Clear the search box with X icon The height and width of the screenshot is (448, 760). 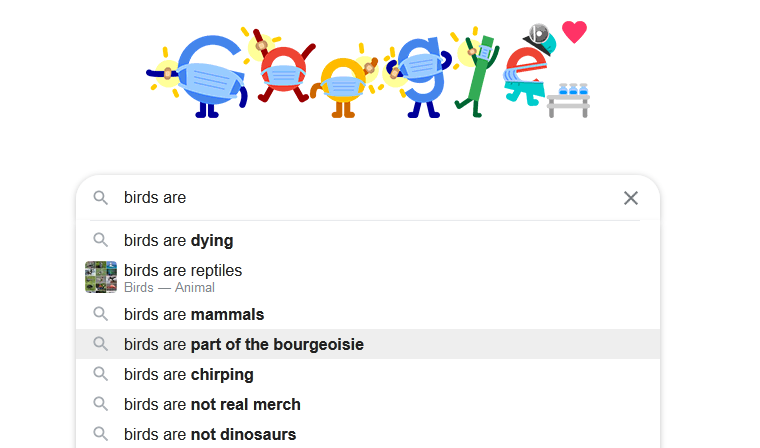[x=631, y=198]
